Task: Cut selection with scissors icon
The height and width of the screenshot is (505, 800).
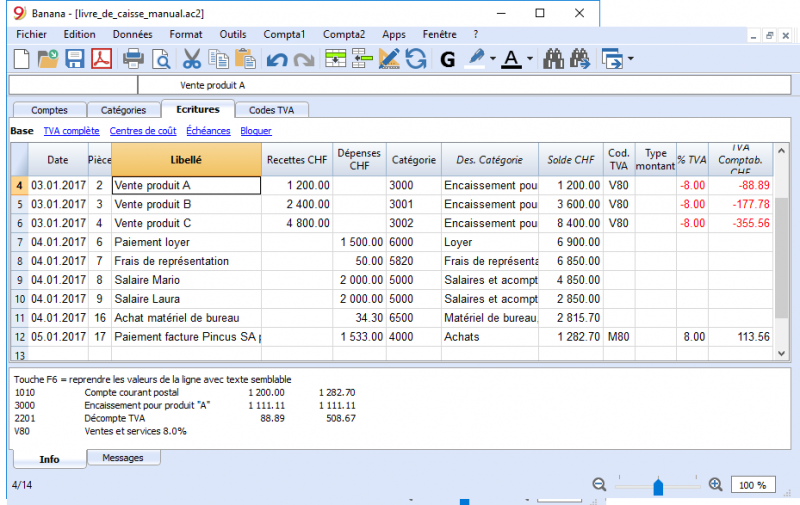Action: tap(192, 59)
